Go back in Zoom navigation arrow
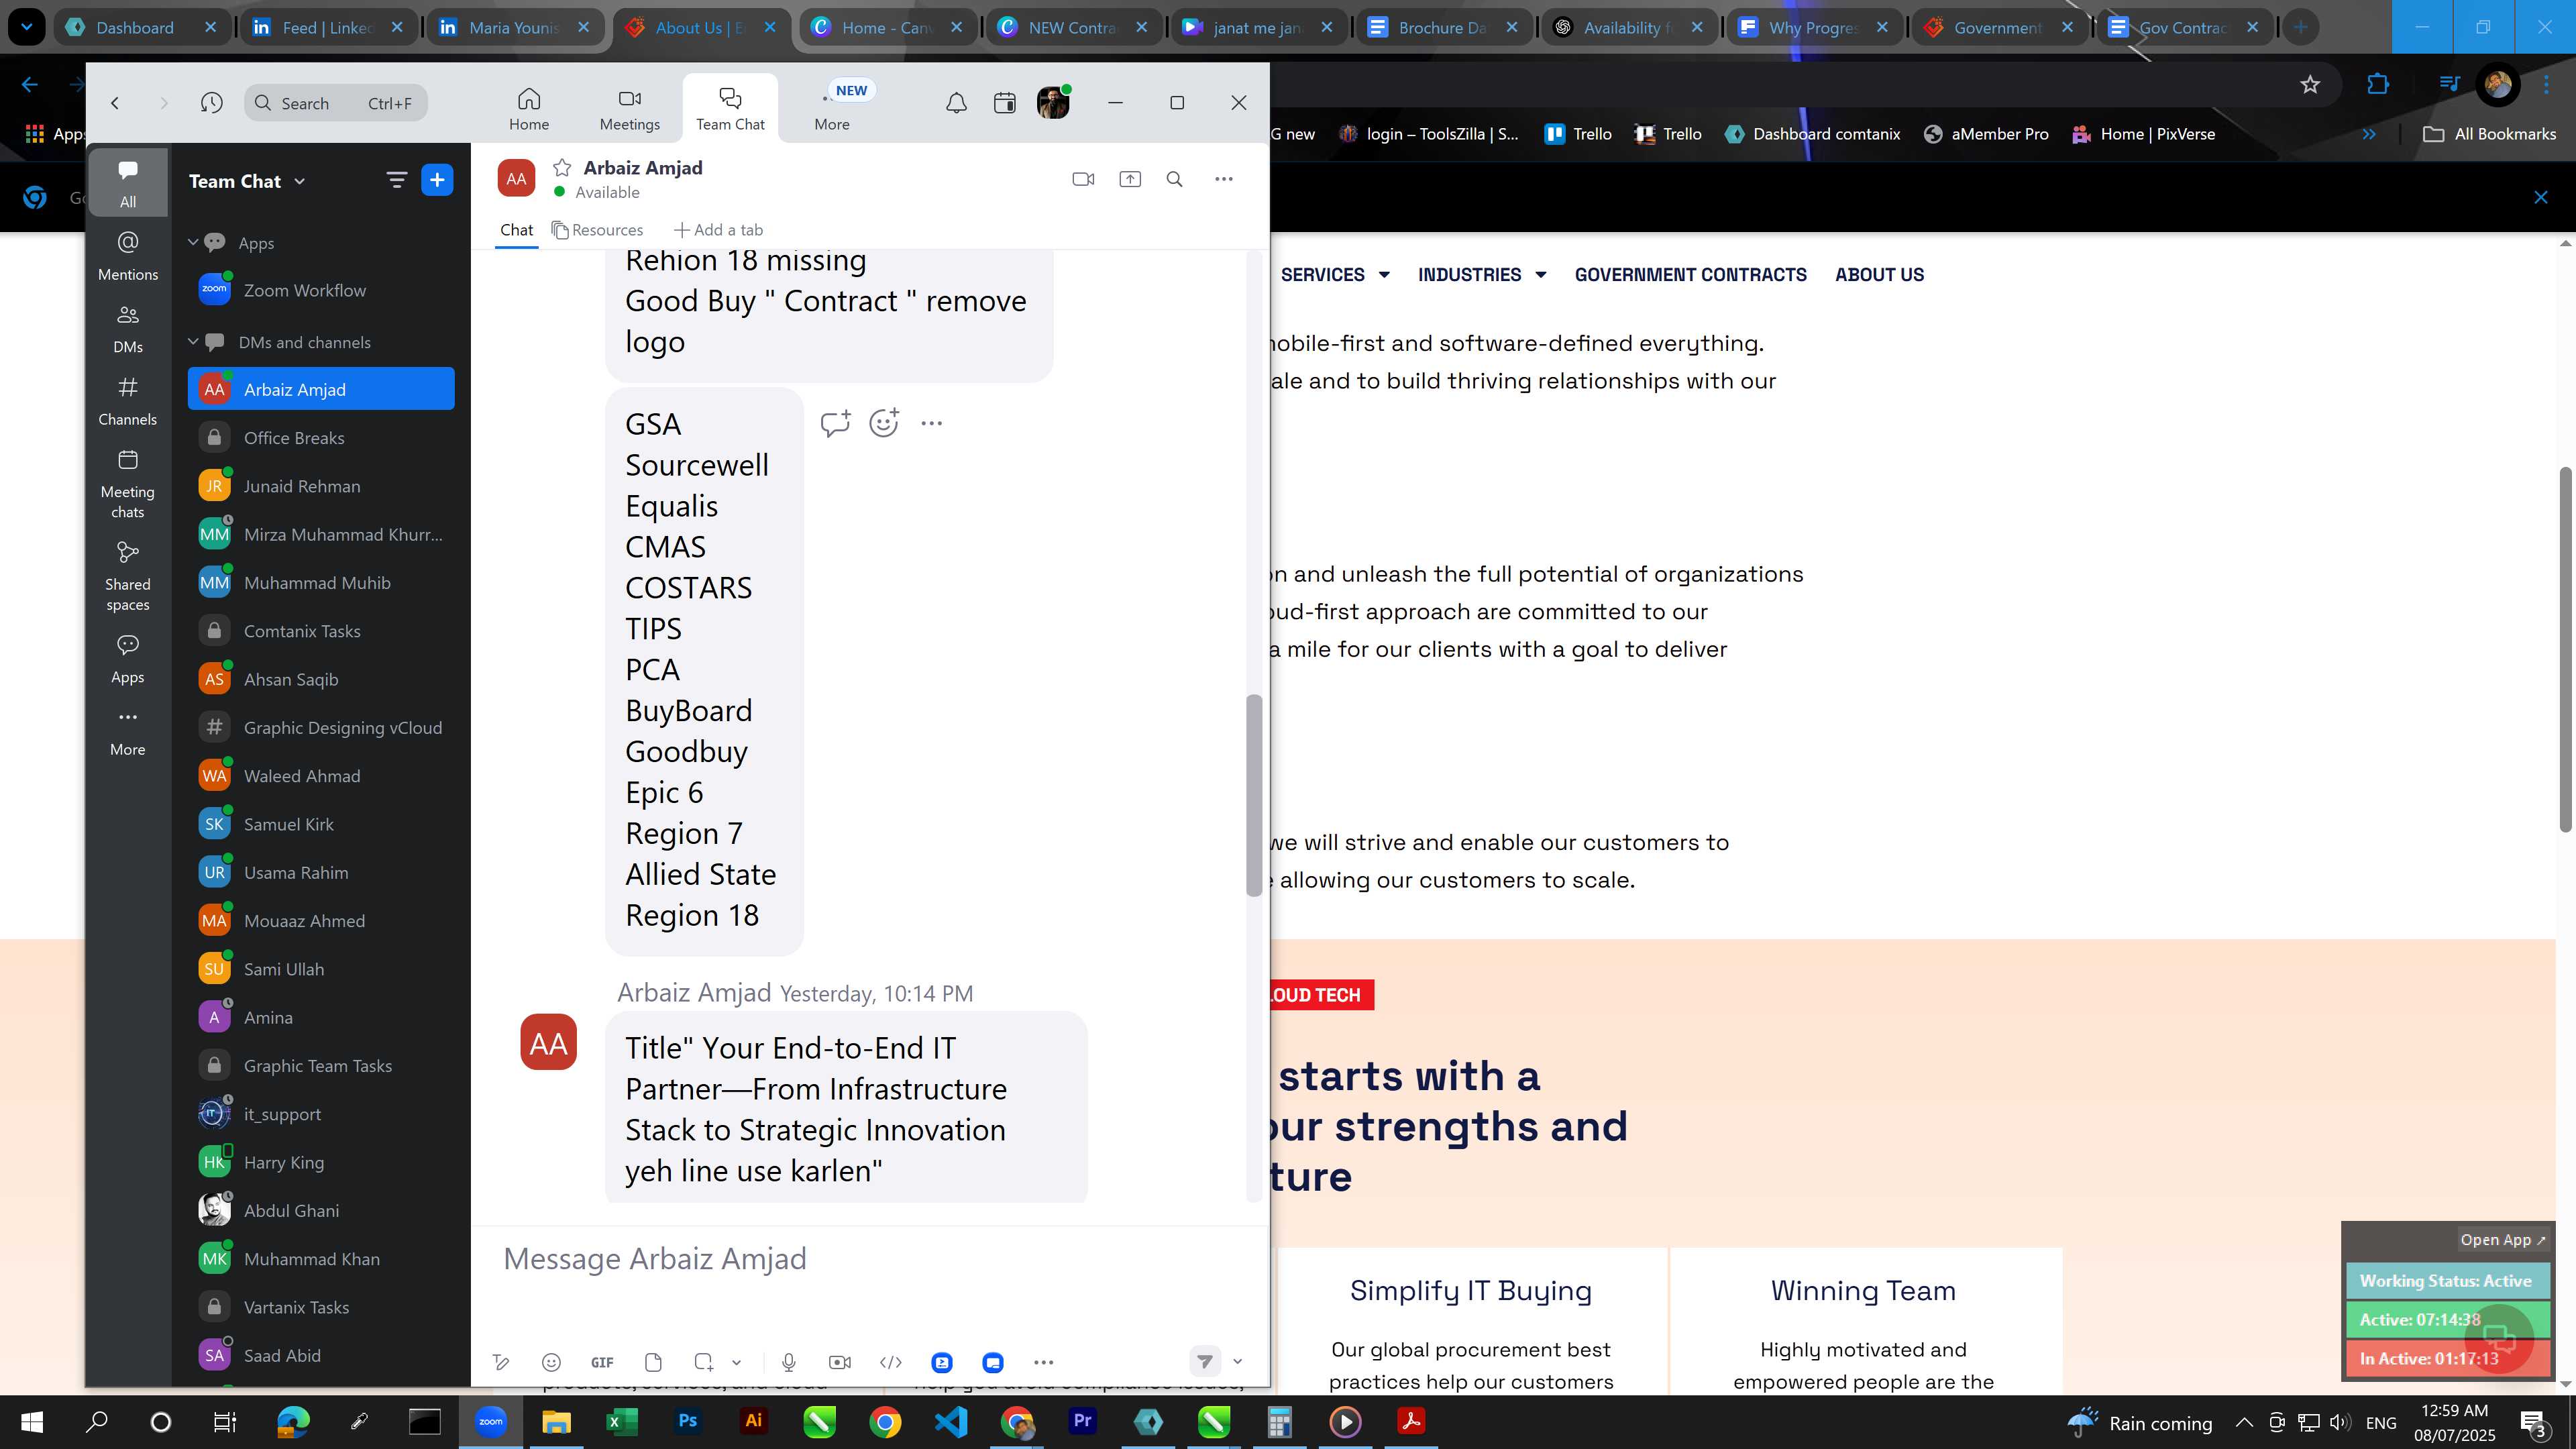The height and width of the screenshot is (1449, 2576). [115, 103]
